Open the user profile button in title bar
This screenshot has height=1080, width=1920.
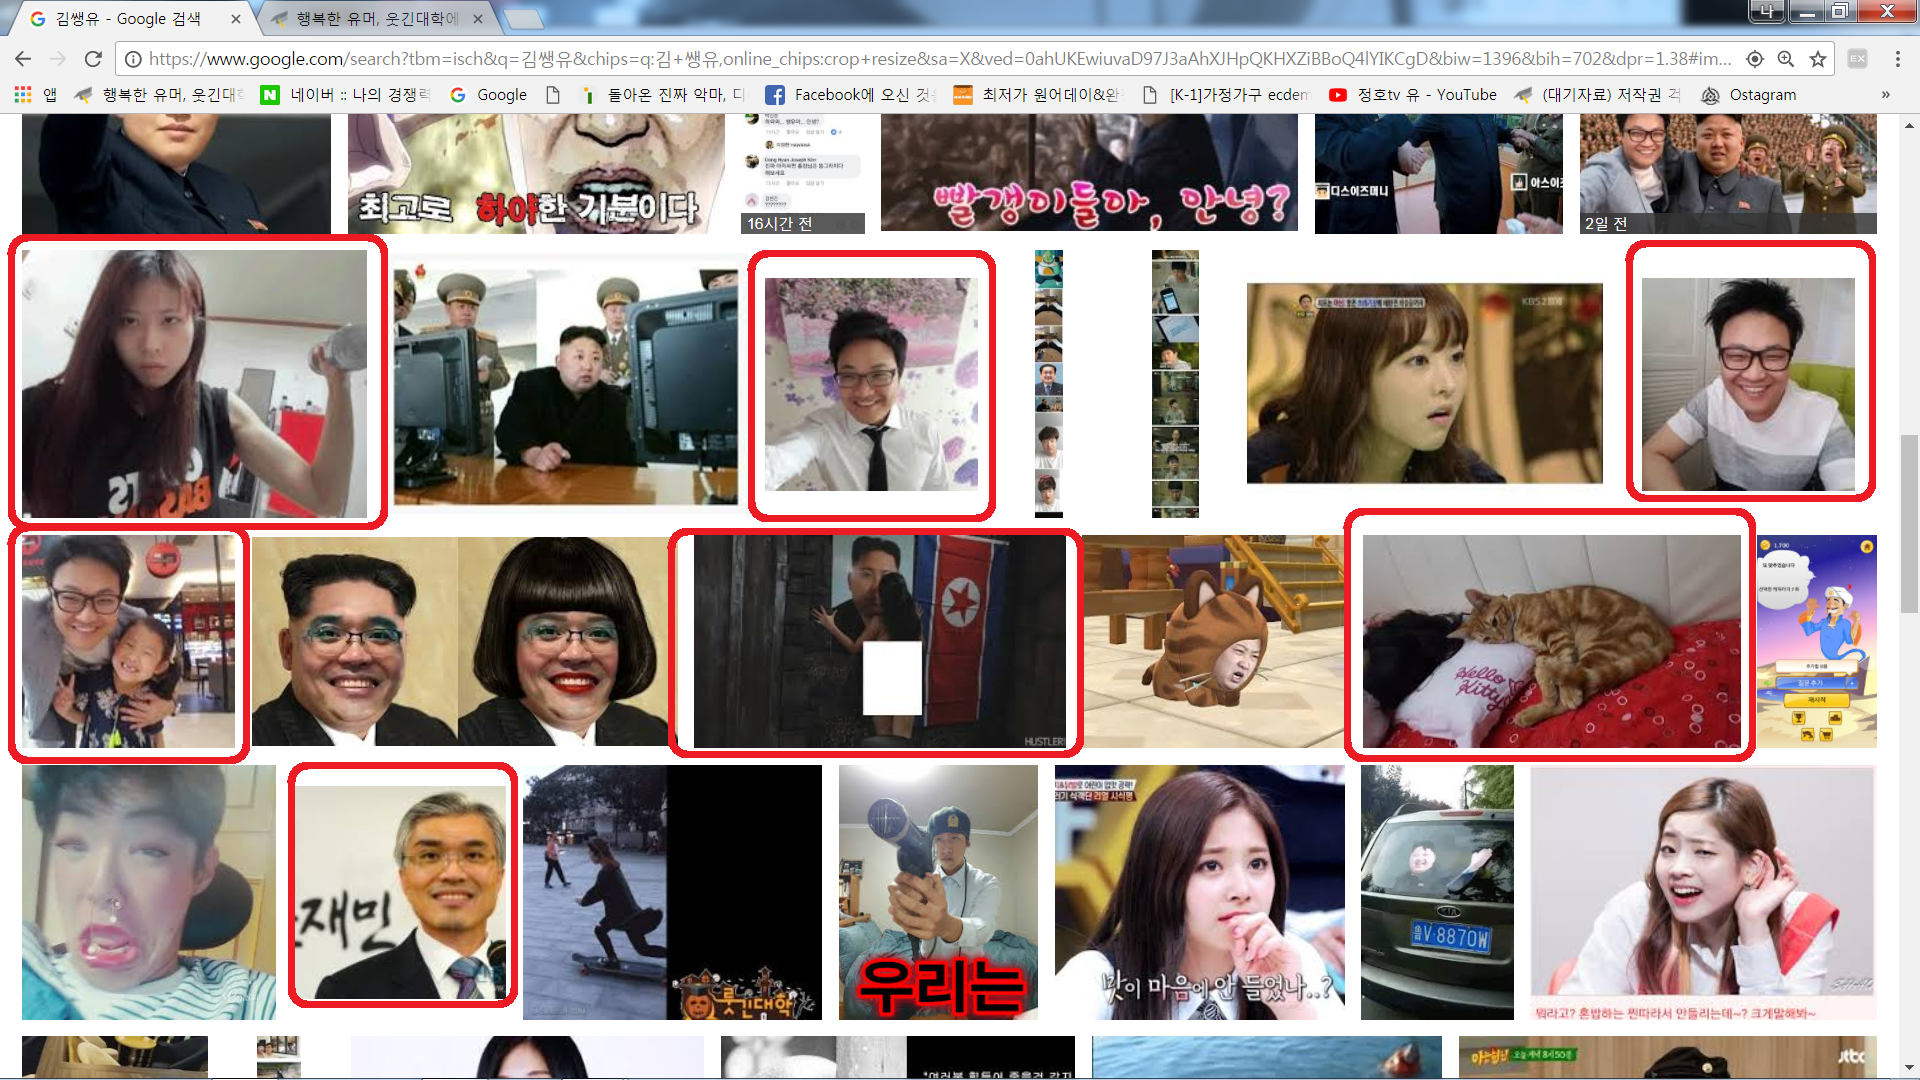[x=1767, y=11]
